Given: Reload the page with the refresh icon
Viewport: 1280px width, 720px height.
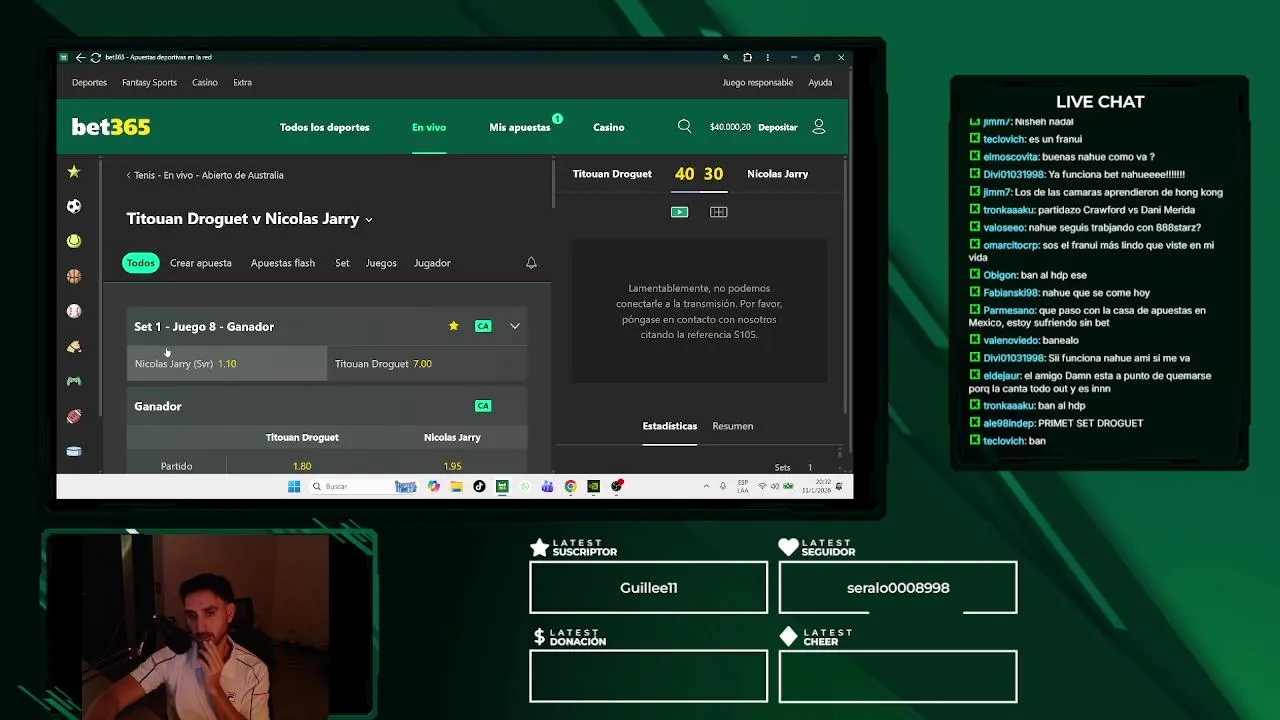Looking at the screenshot, I should (x=95, y=58).
